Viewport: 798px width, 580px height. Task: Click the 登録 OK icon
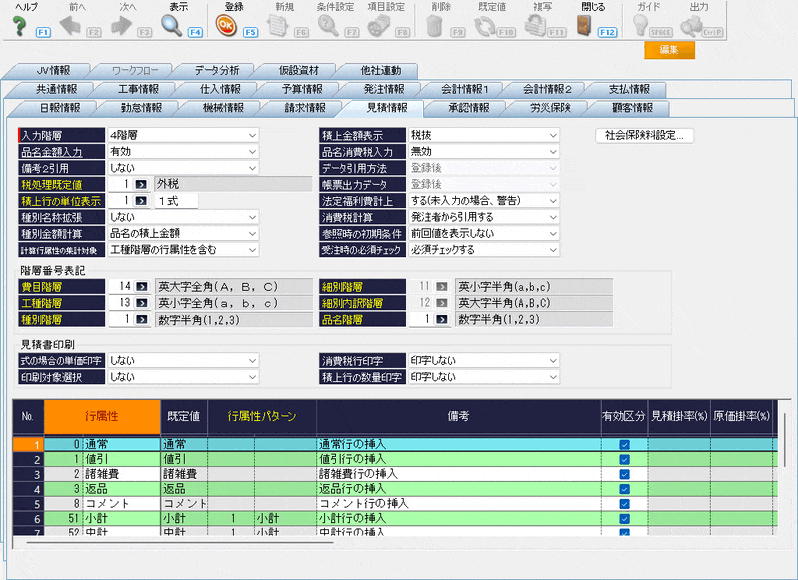pyautogui.click(x=225, y=25)
